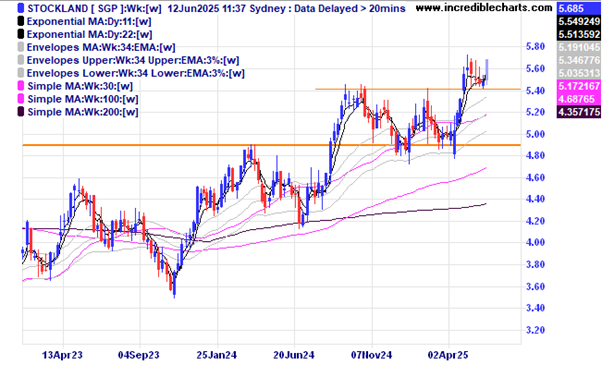This screenshot has width=602, height=365.
Task: Click the 3.80 price axis label
Action: (535, 264)
